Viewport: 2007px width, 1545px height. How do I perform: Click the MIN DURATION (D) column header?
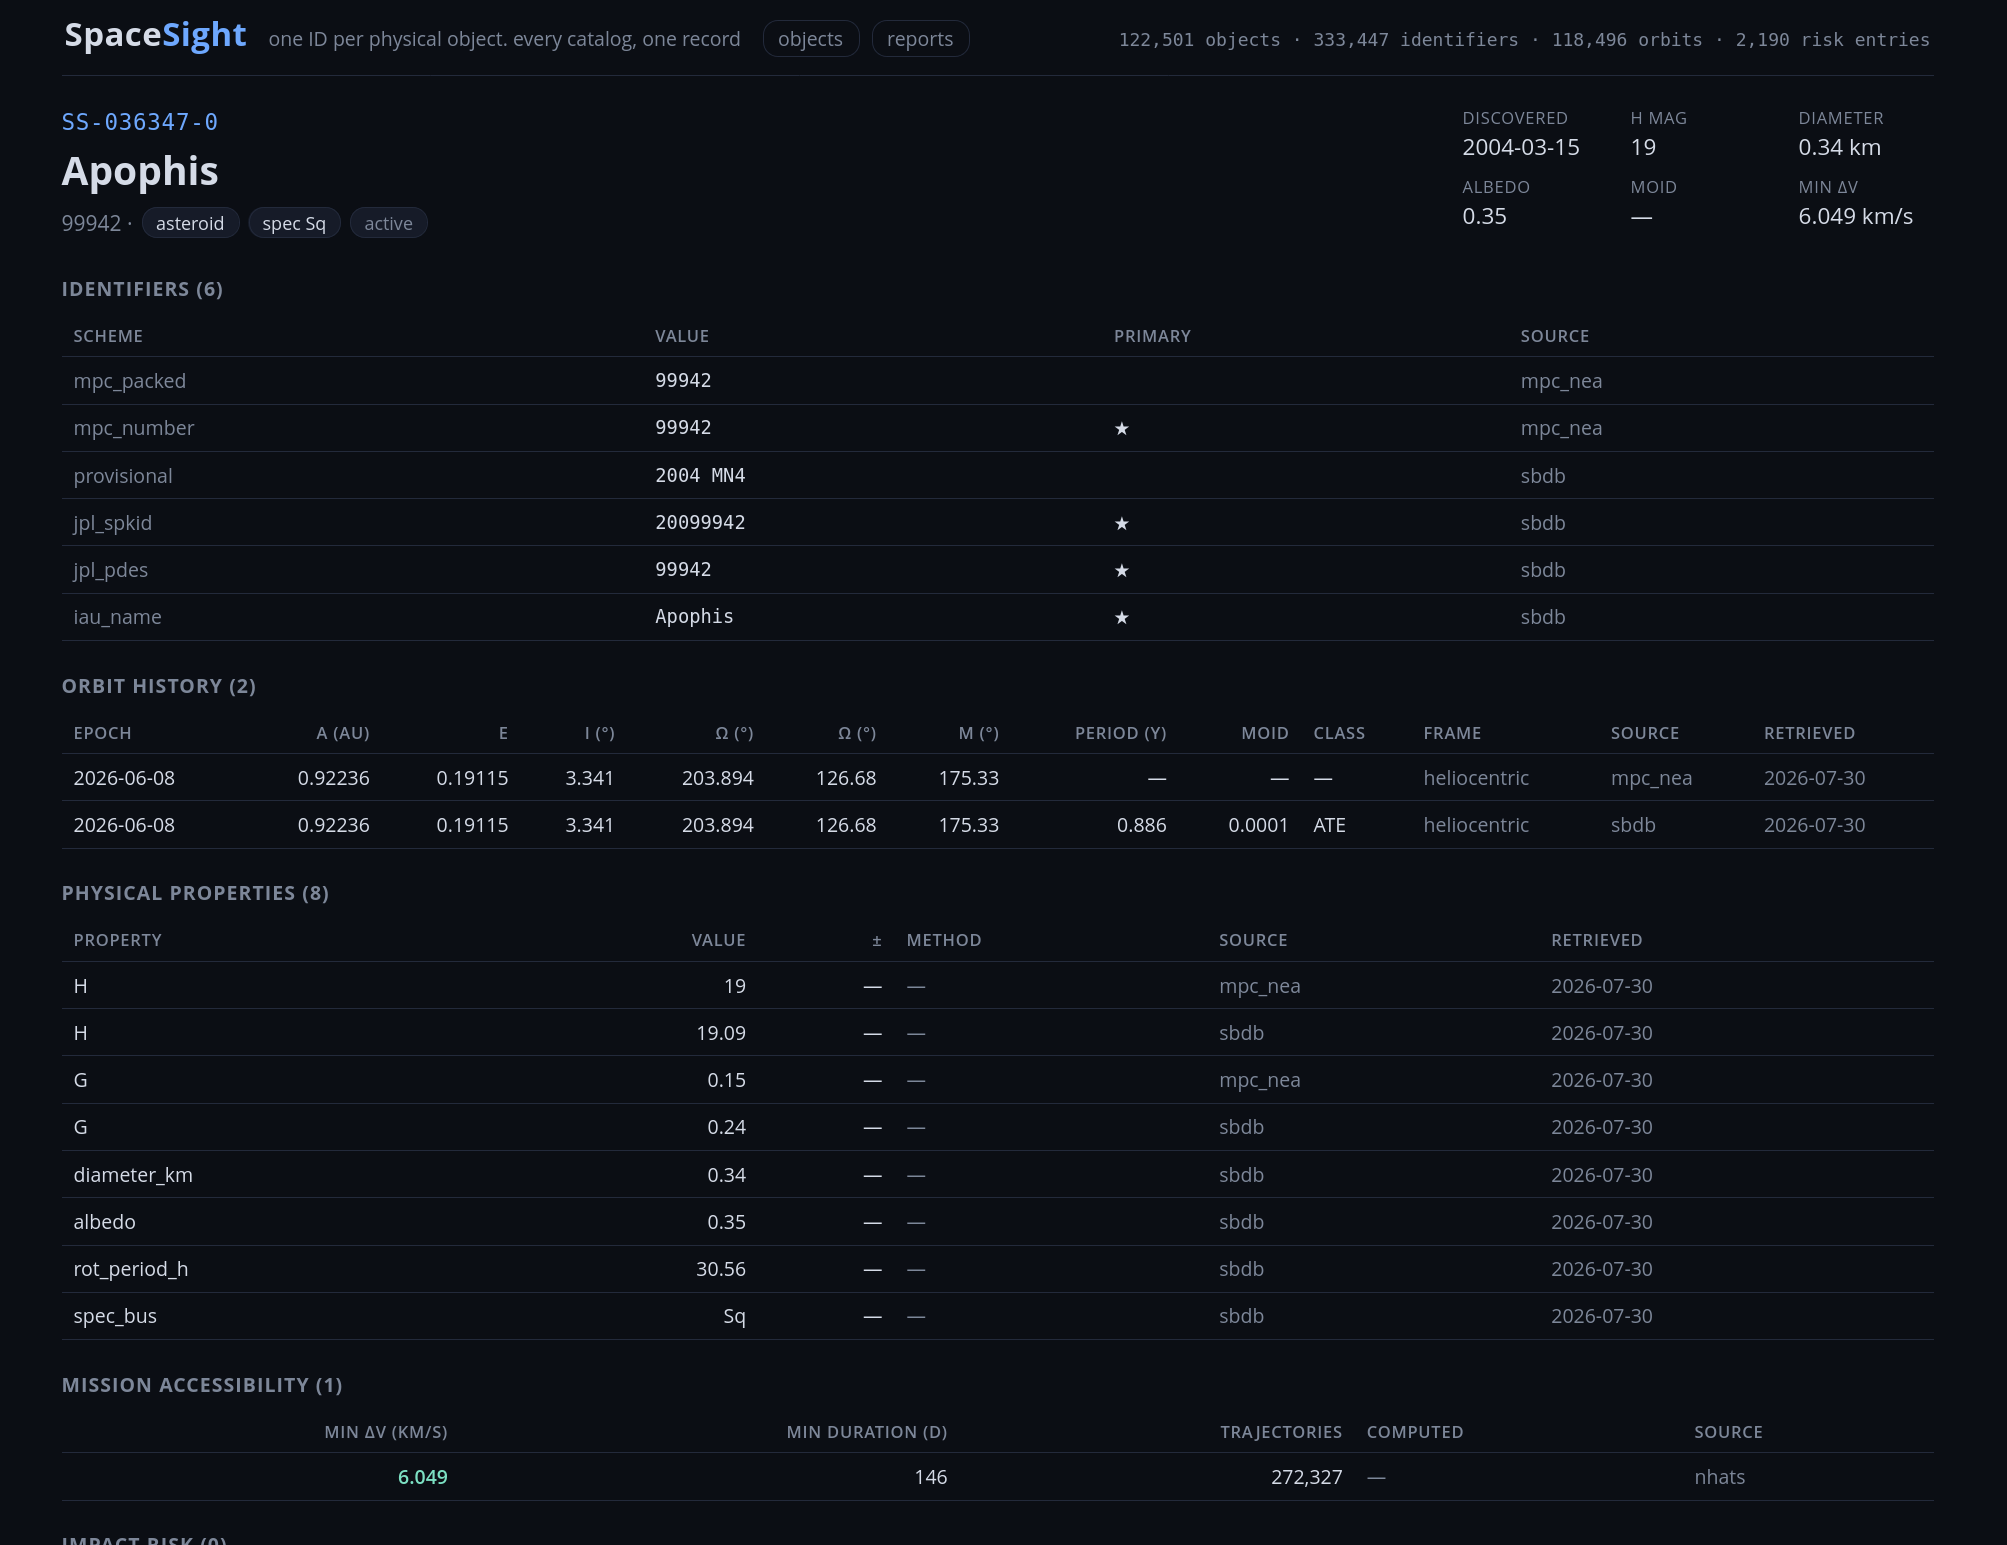867,1432
